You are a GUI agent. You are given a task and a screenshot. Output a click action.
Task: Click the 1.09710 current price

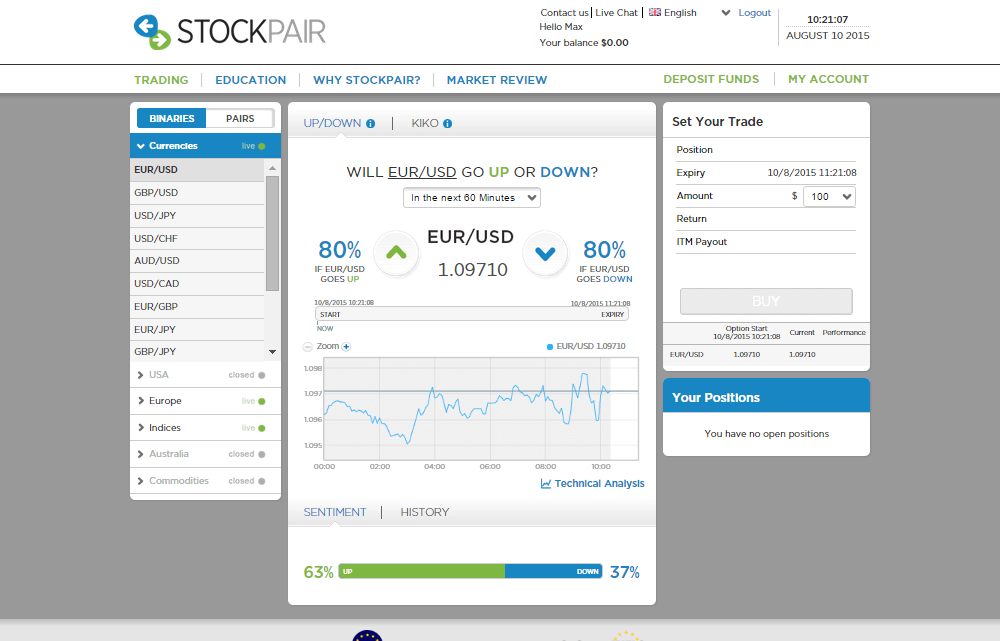(x=473, y=270)
